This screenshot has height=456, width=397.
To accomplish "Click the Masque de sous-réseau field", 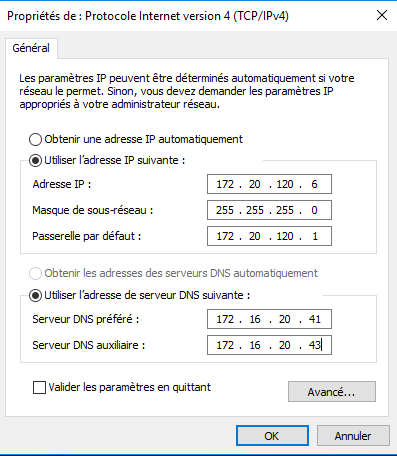I will (269, 210).
